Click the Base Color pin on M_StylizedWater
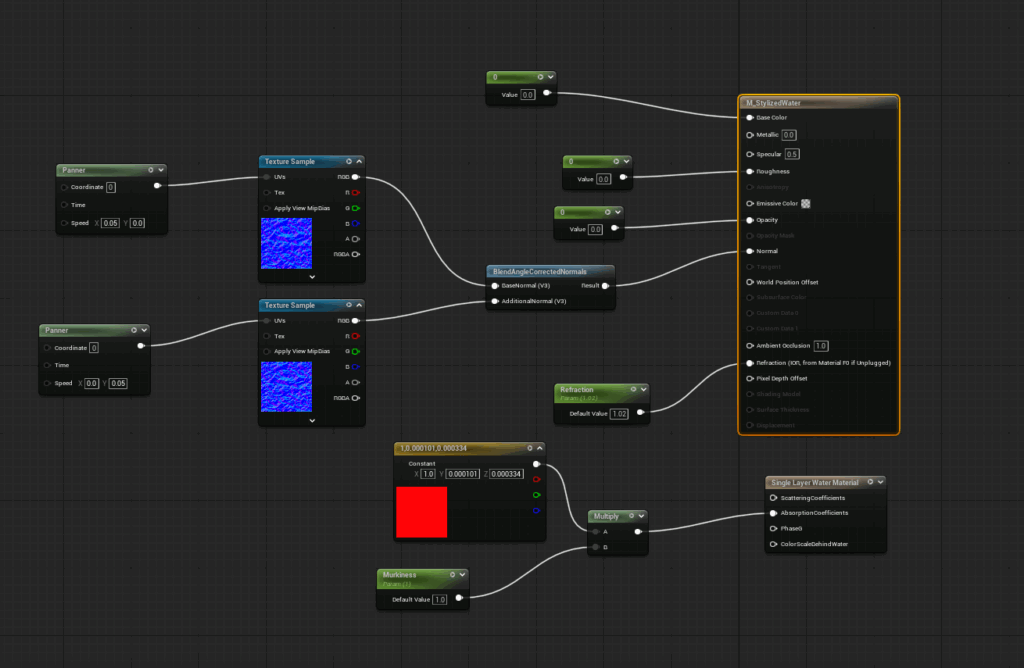The width and height of the screenshot is (1024, 668). coord(750,117)
